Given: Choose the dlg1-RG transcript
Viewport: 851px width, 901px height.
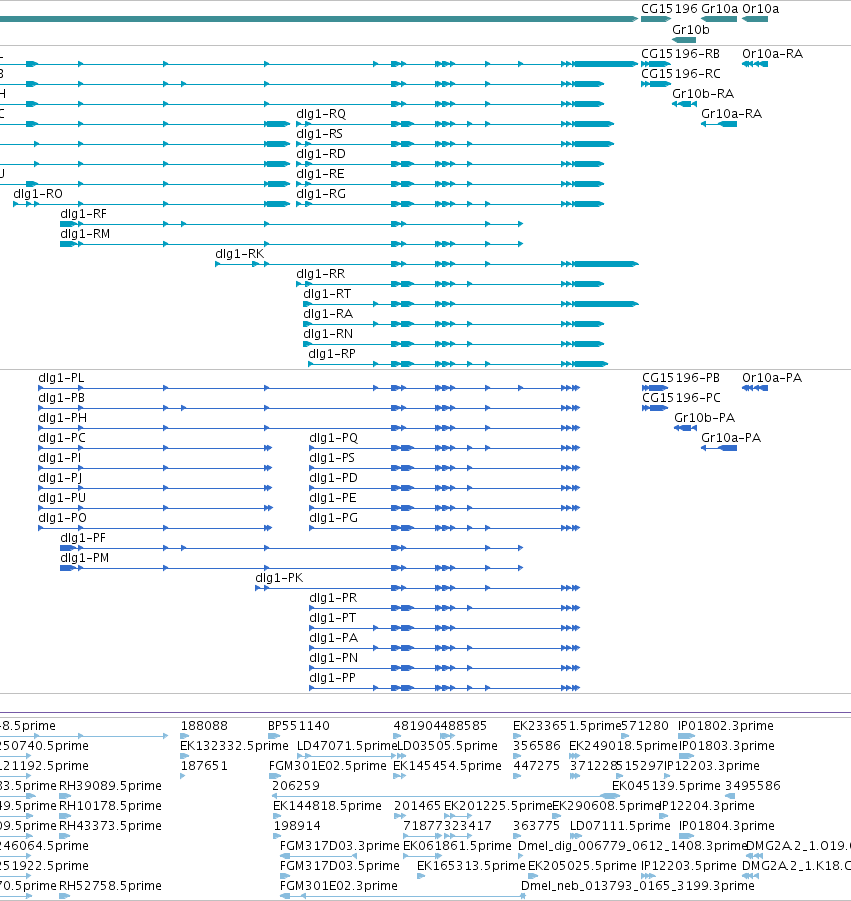Looking at the screenshot, I should pos(321,194).
